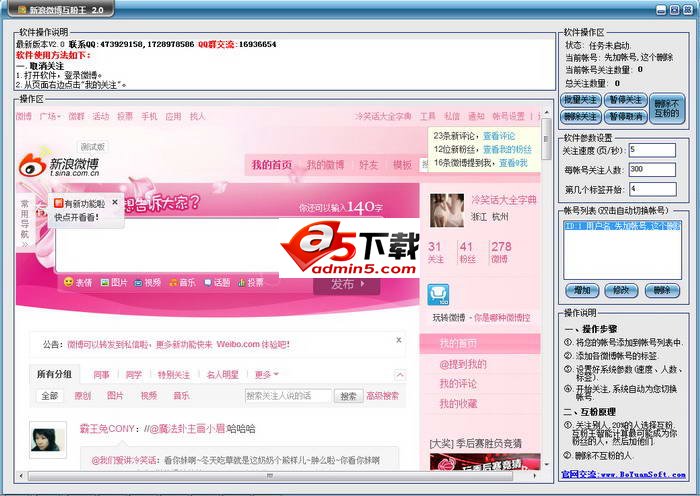Image resolution: width=700 pixels, height=496 pixels.
Task: Open the 查看评论 link in notification box
Action: [x=499, y=136]
